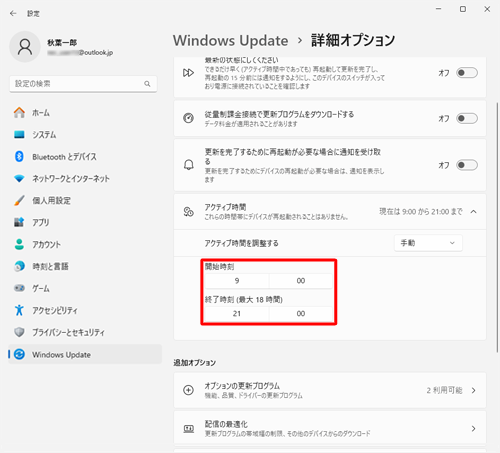Click 現在は 9:00 から 21:00 まで text
500x453 pixels.
coord(421,212)
